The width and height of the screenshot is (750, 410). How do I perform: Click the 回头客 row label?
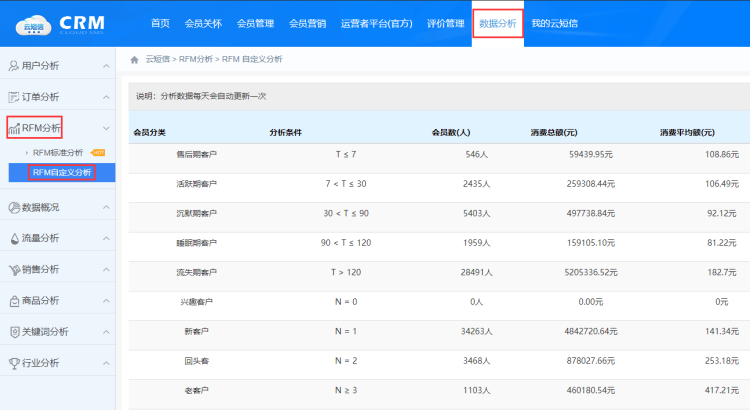[x=197, y=361]
